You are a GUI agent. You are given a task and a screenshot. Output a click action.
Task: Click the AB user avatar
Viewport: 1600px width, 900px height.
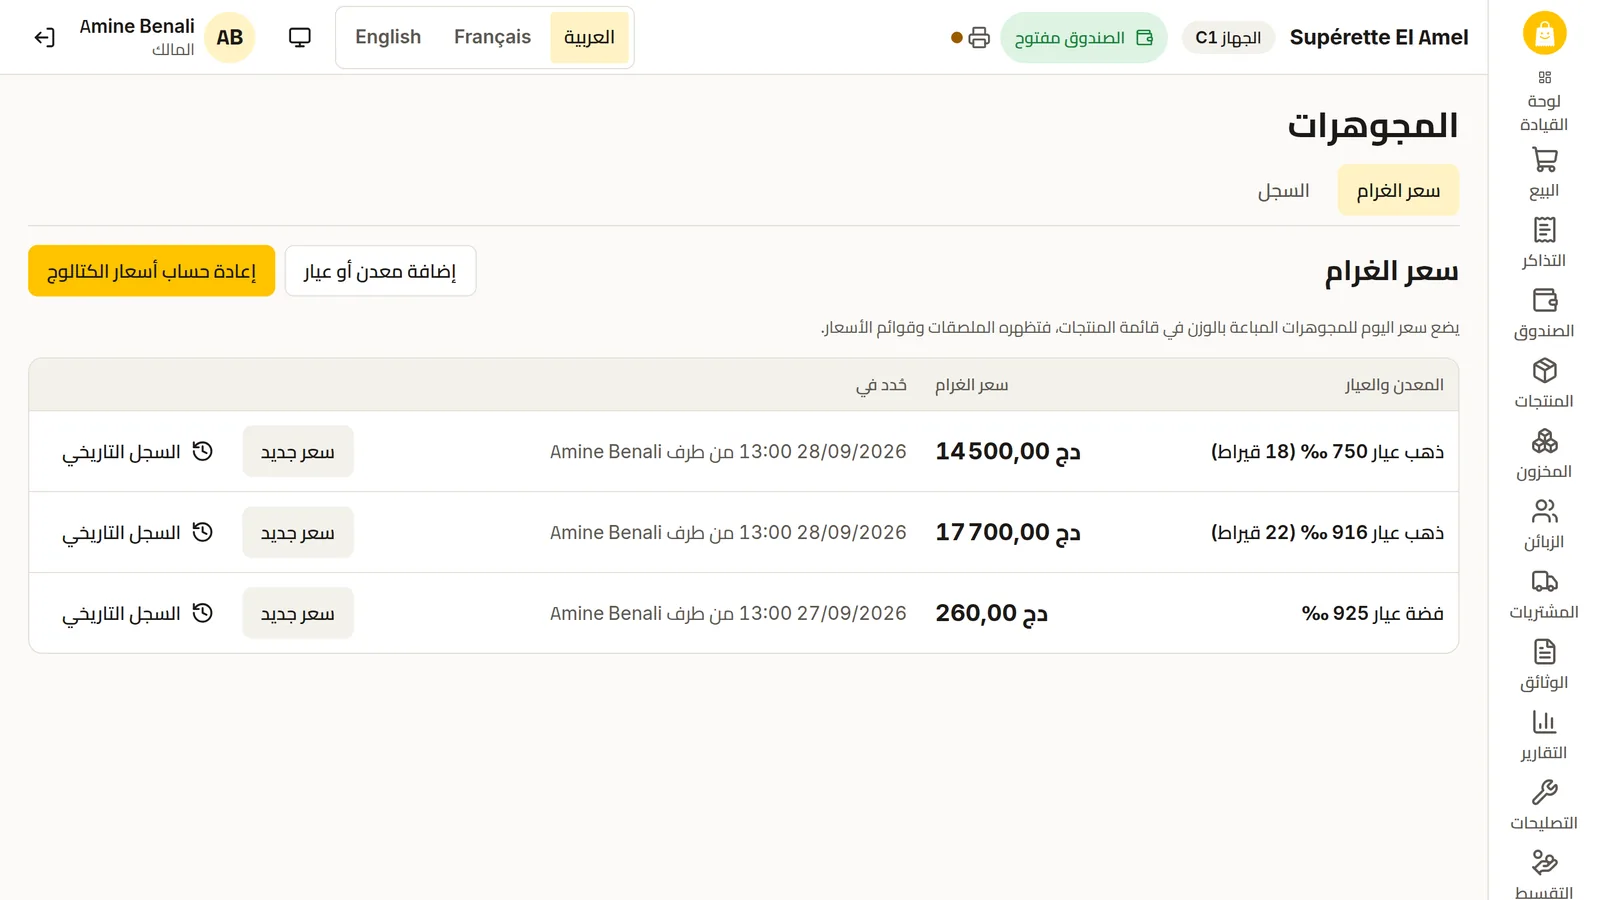point(230,37)
